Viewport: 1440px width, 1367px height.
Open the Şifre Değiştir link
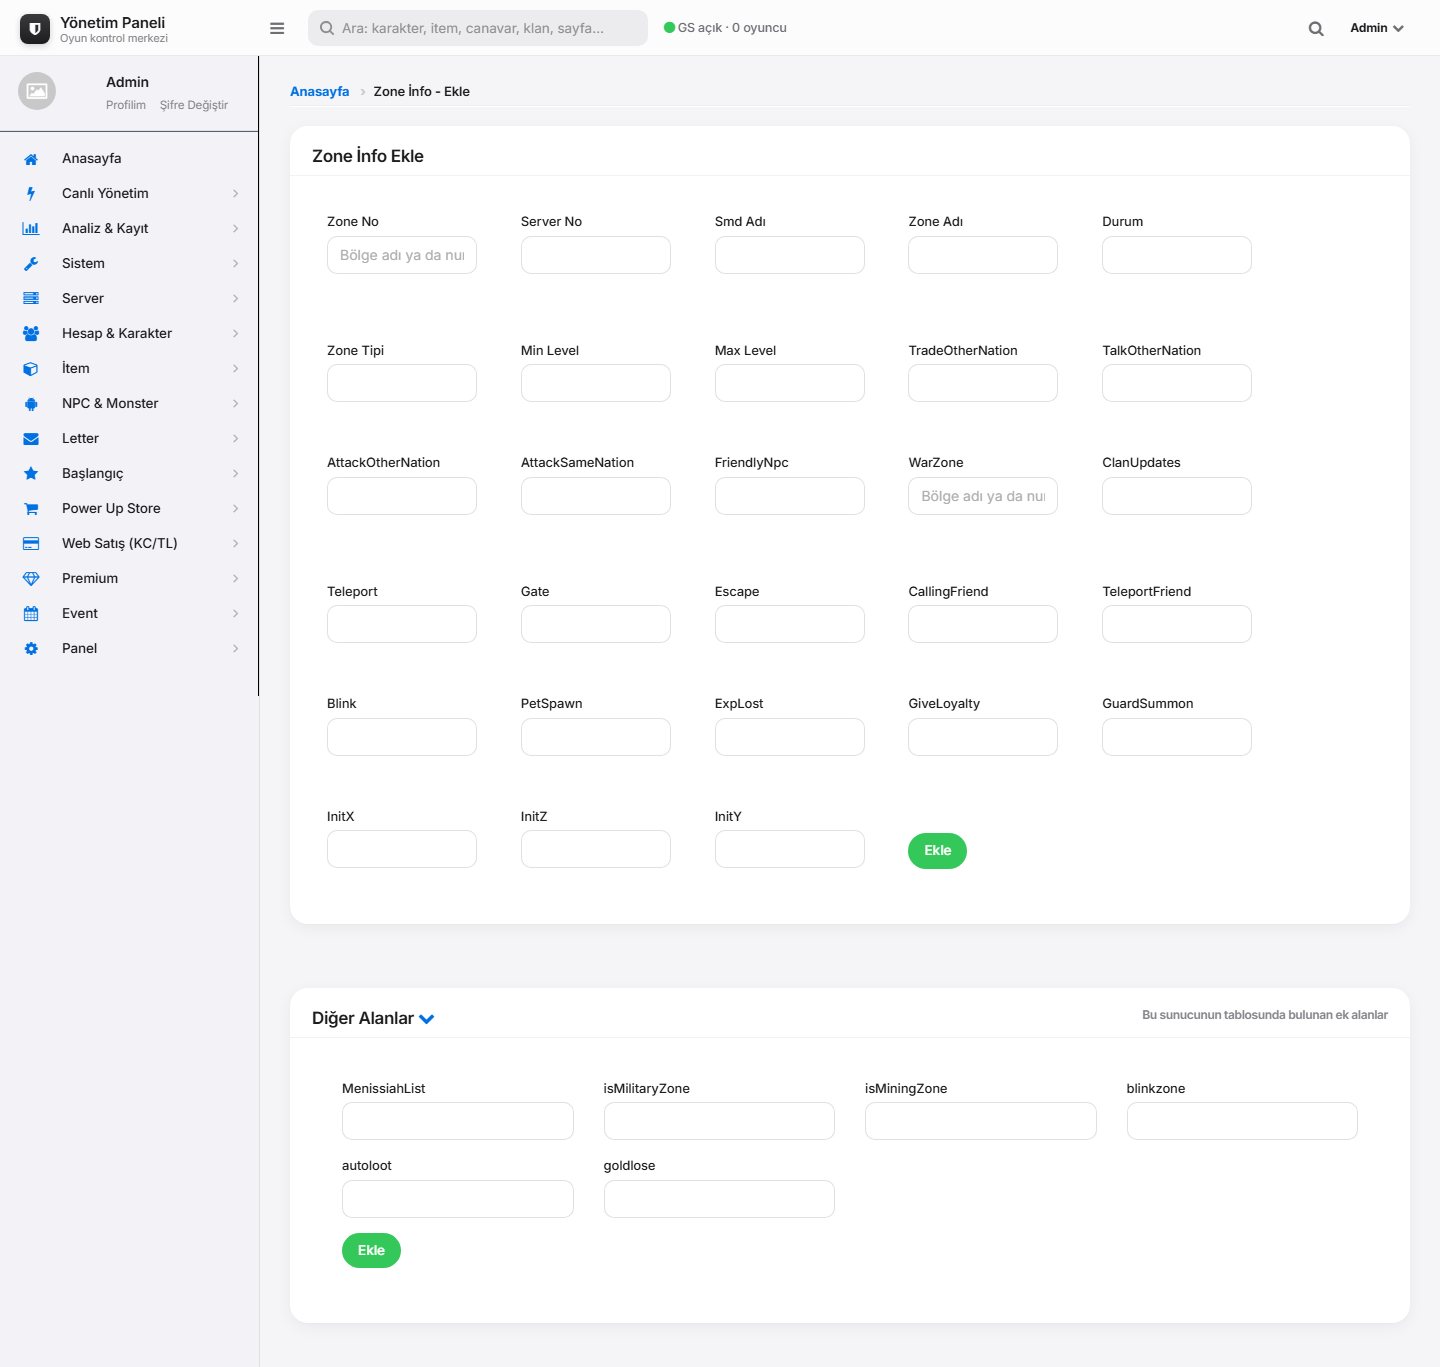coord(194,105)
